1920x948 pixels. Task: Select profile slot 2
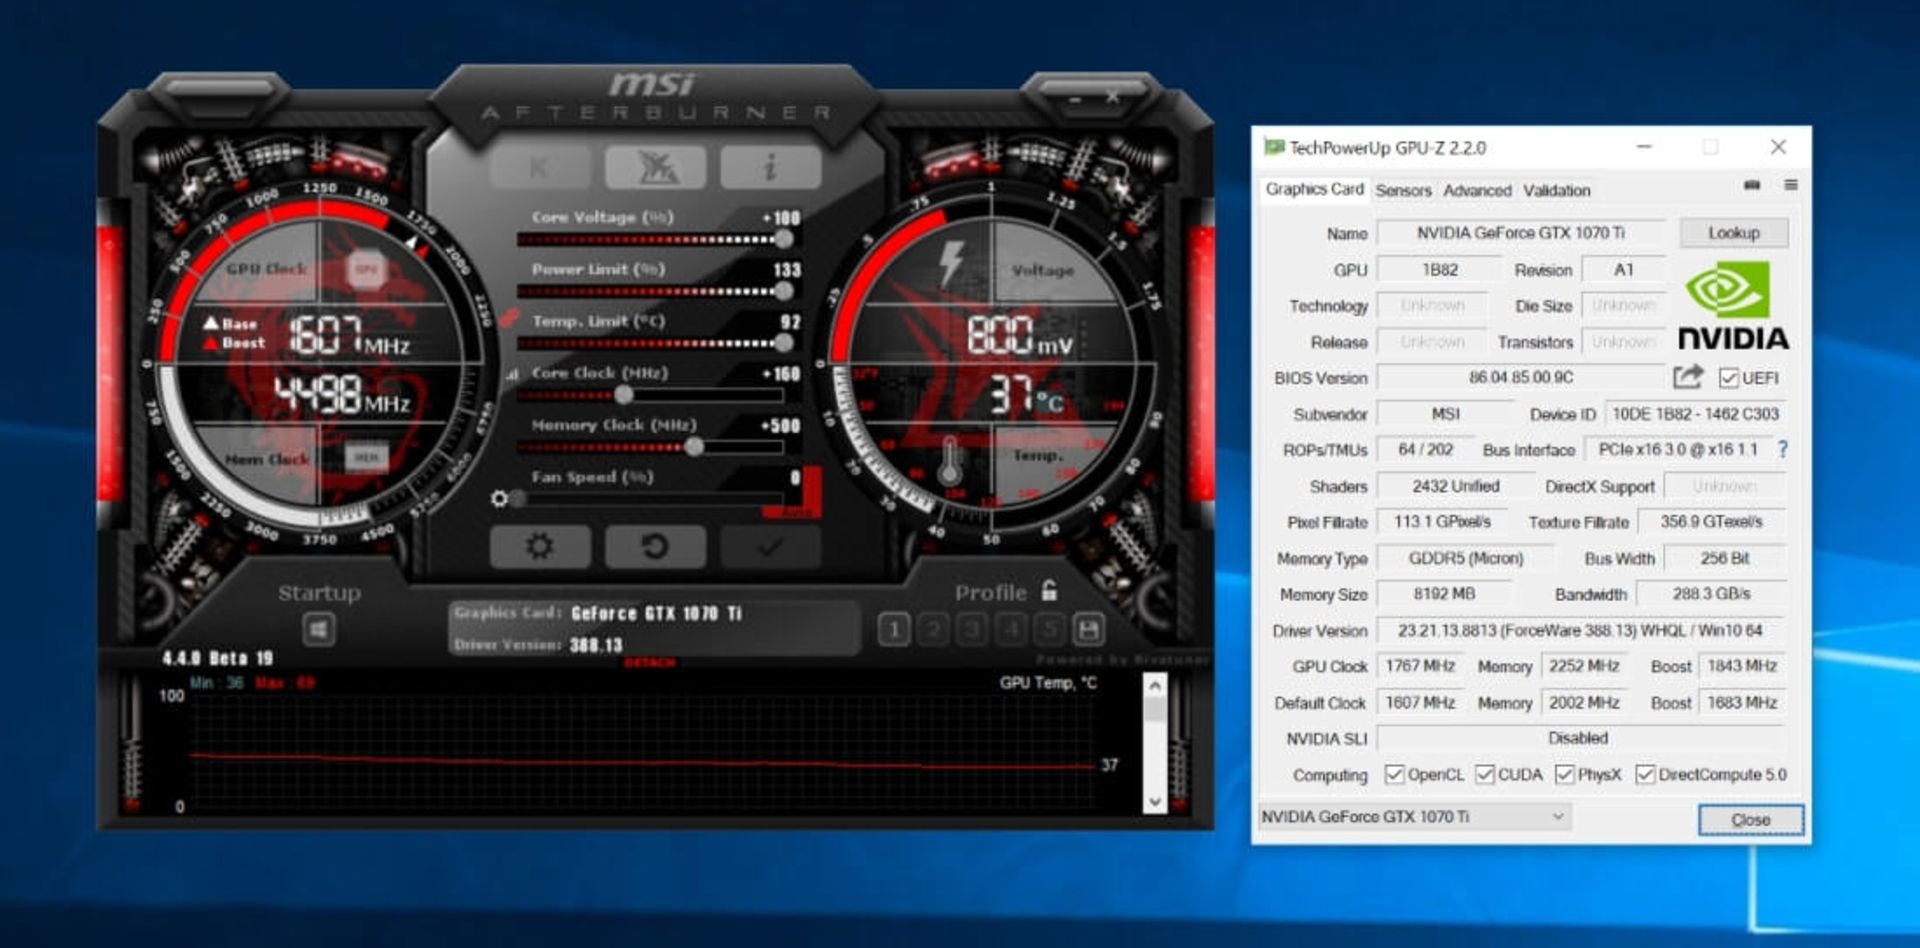tap(933, 629)
